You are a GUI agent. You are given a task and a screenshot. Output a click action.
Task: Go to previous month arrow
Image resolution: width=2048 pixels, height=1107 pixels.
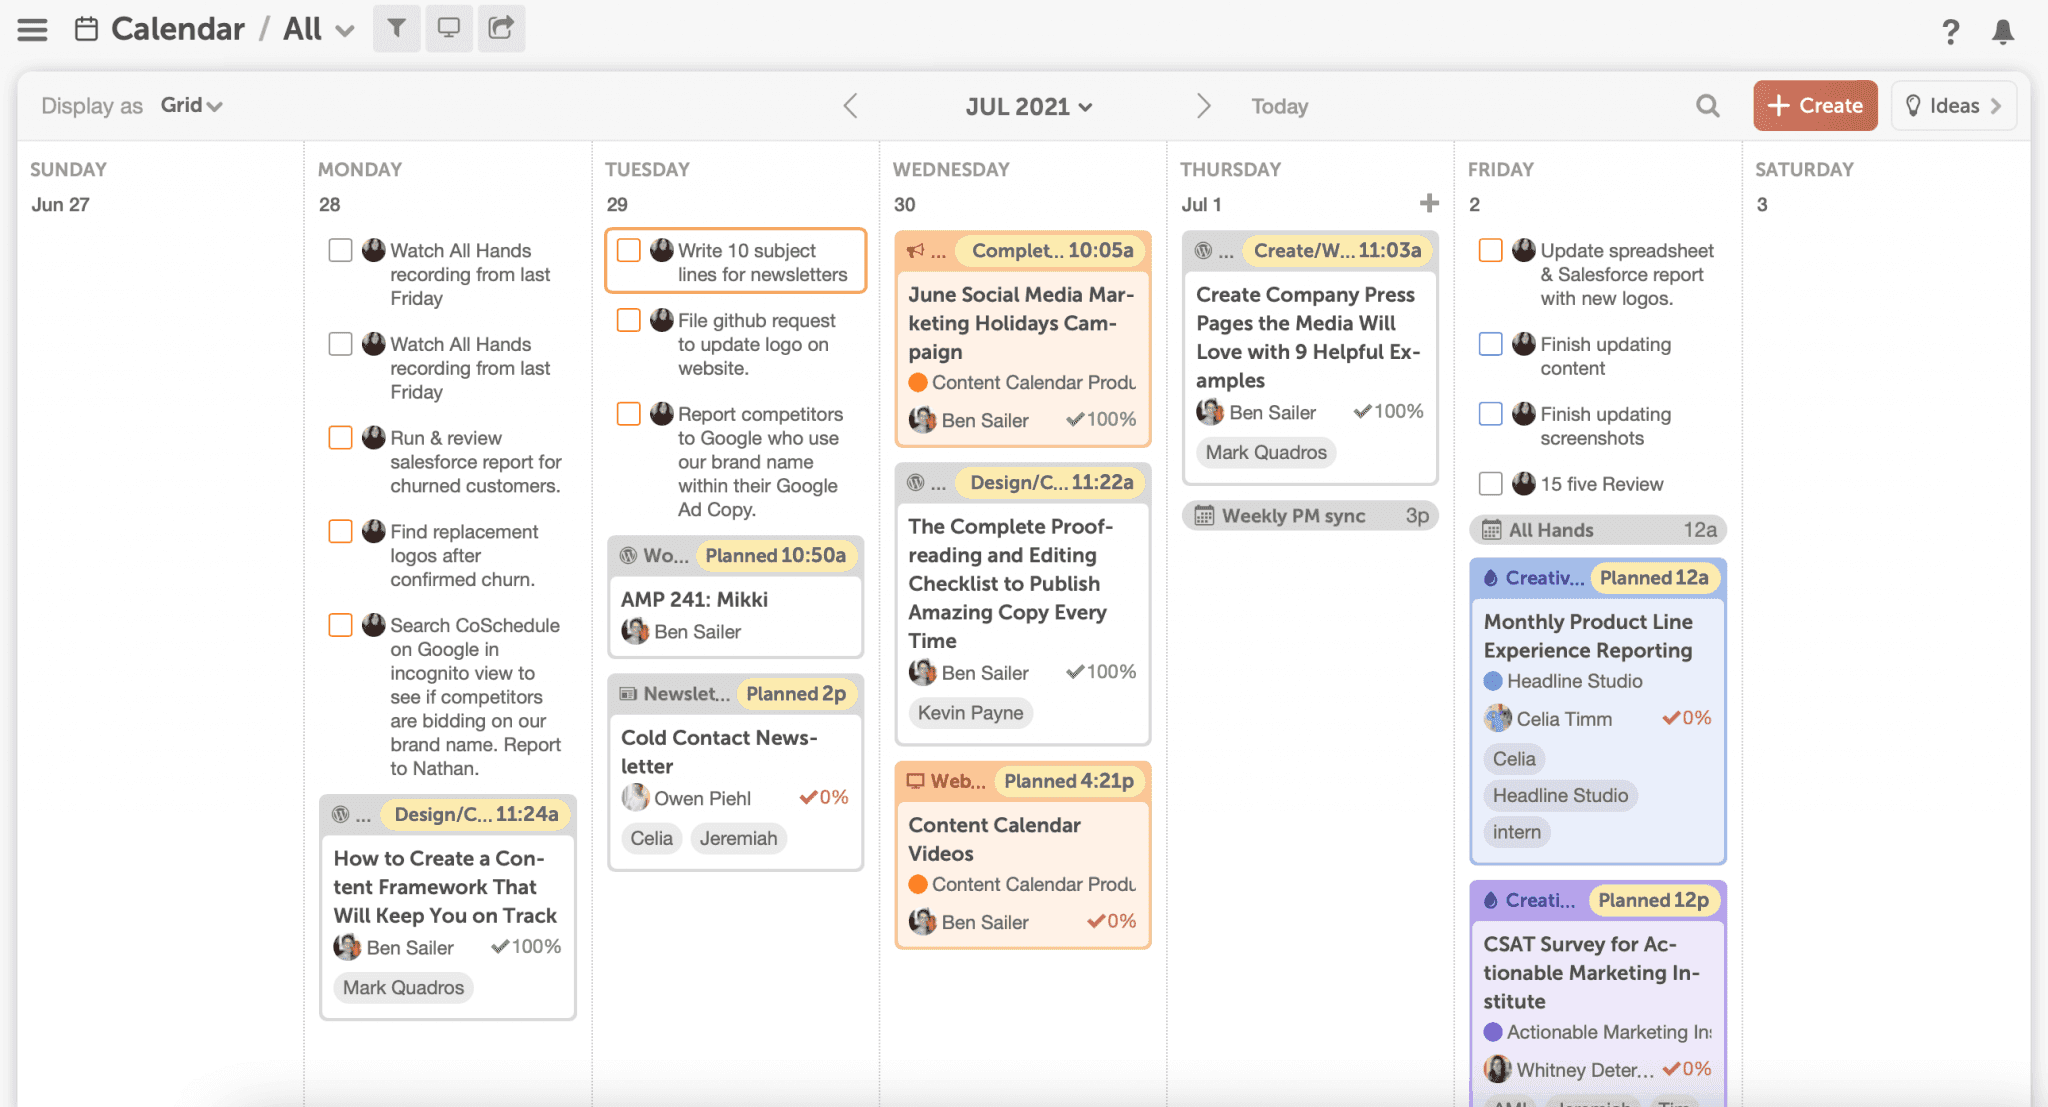click(850, 106)
